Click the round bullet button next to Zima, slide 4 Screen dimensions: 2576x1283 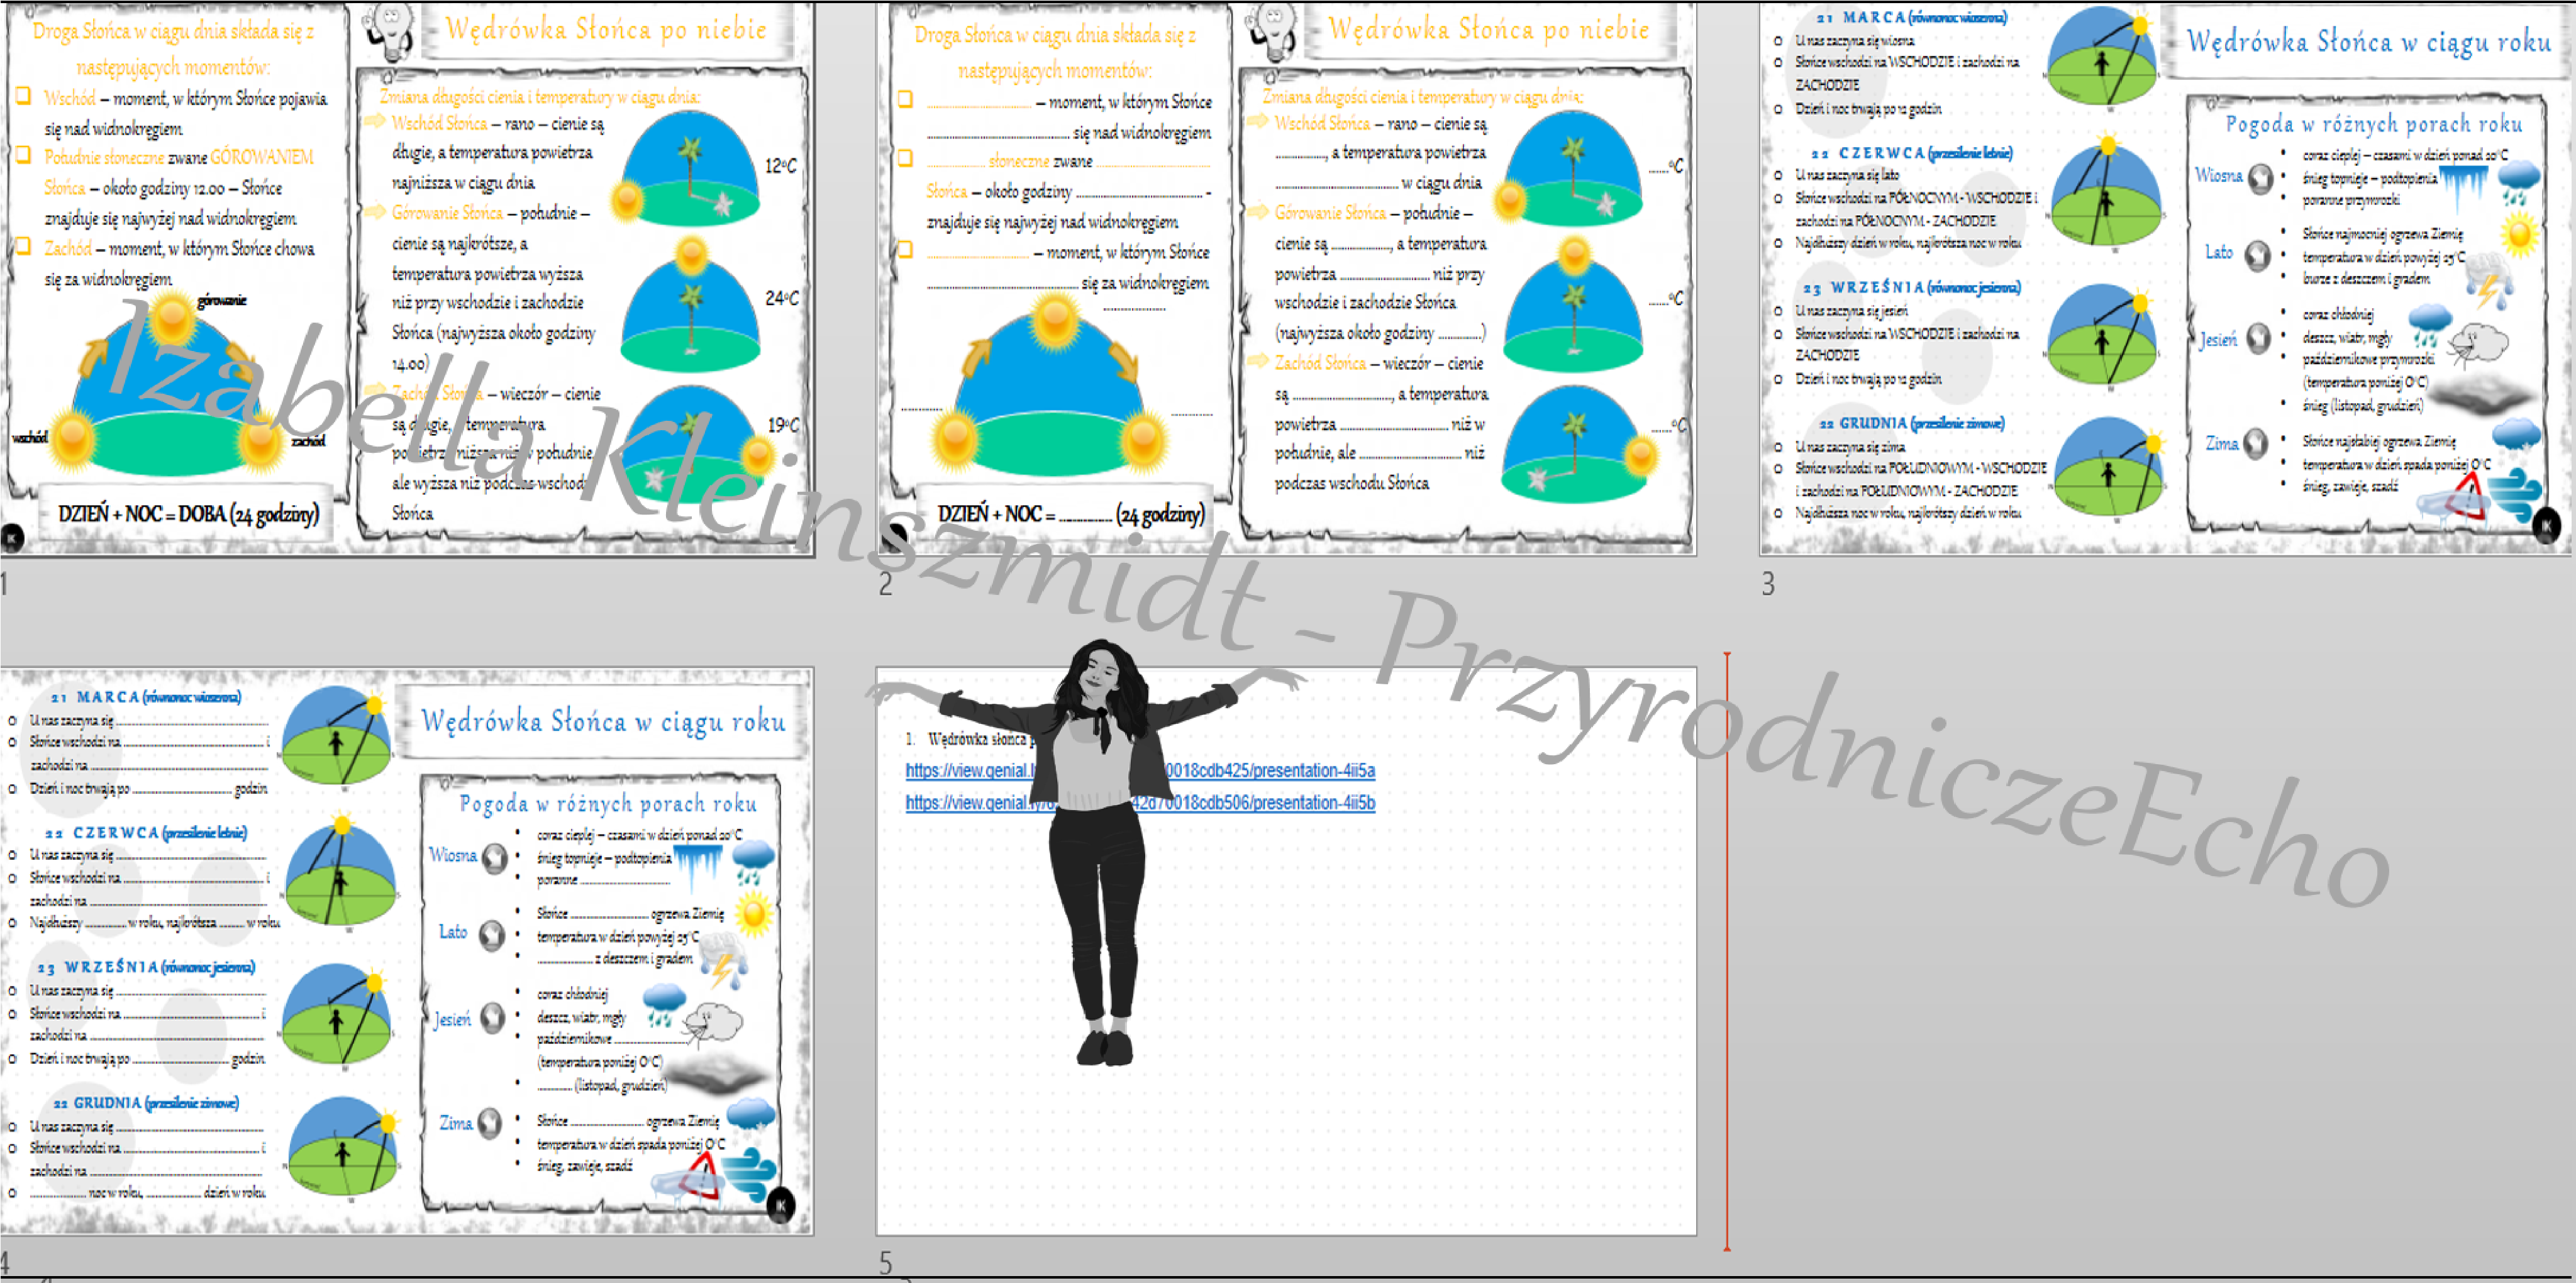[x=489, y=1123]
